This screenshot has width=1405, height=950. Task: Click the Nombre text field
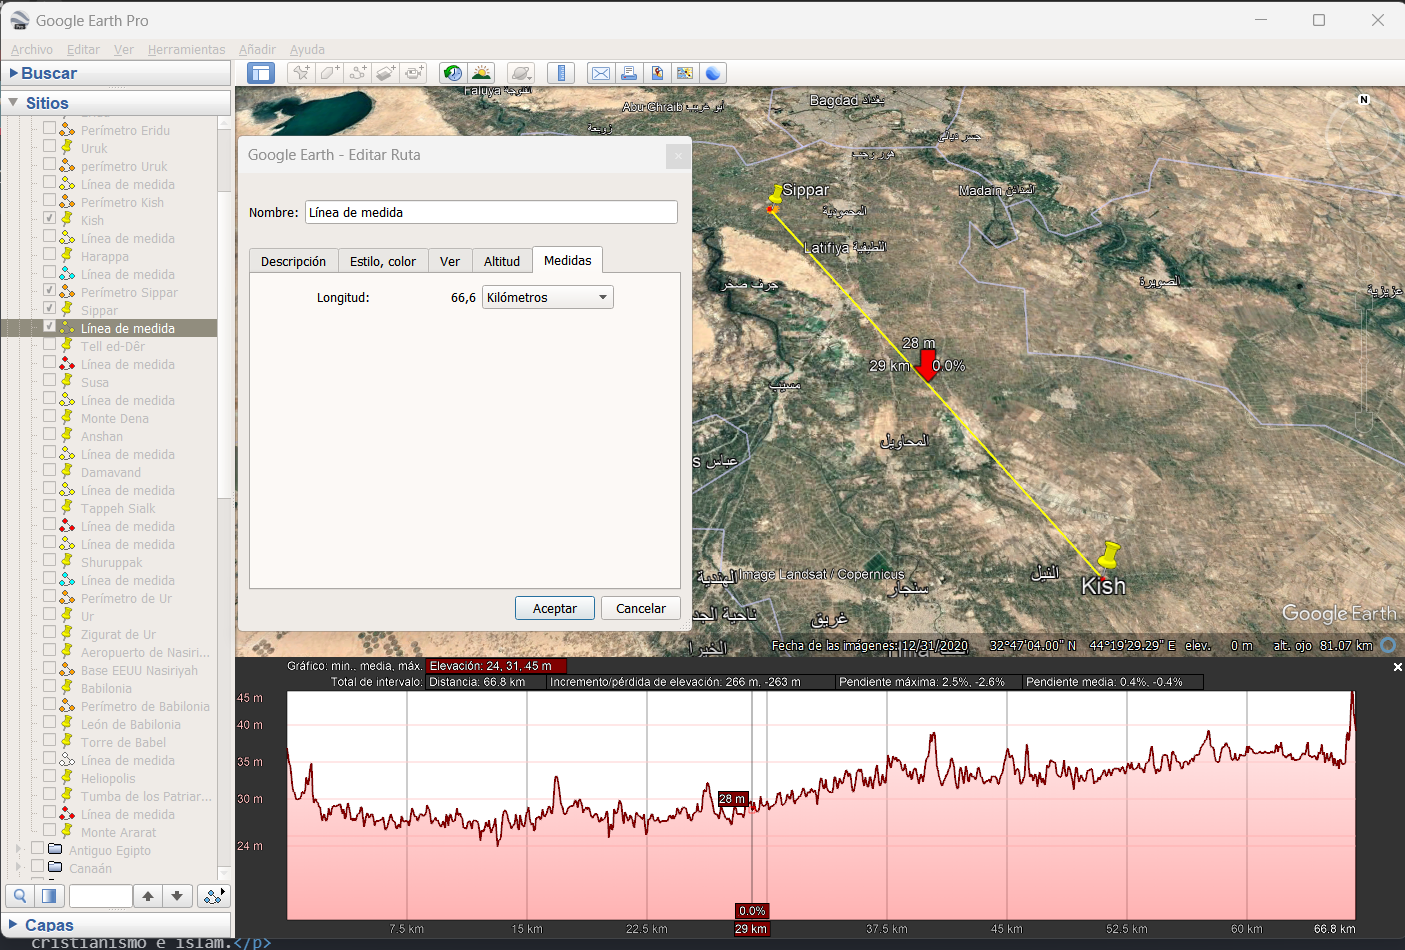(x=491, y=212)
